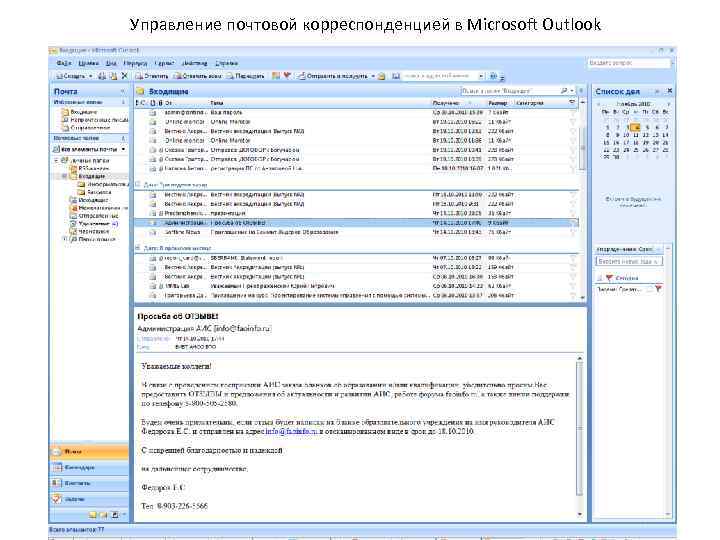Open the address book search dropdown arrow
This screenshot has height=540, width=720.
click(481, 76)
